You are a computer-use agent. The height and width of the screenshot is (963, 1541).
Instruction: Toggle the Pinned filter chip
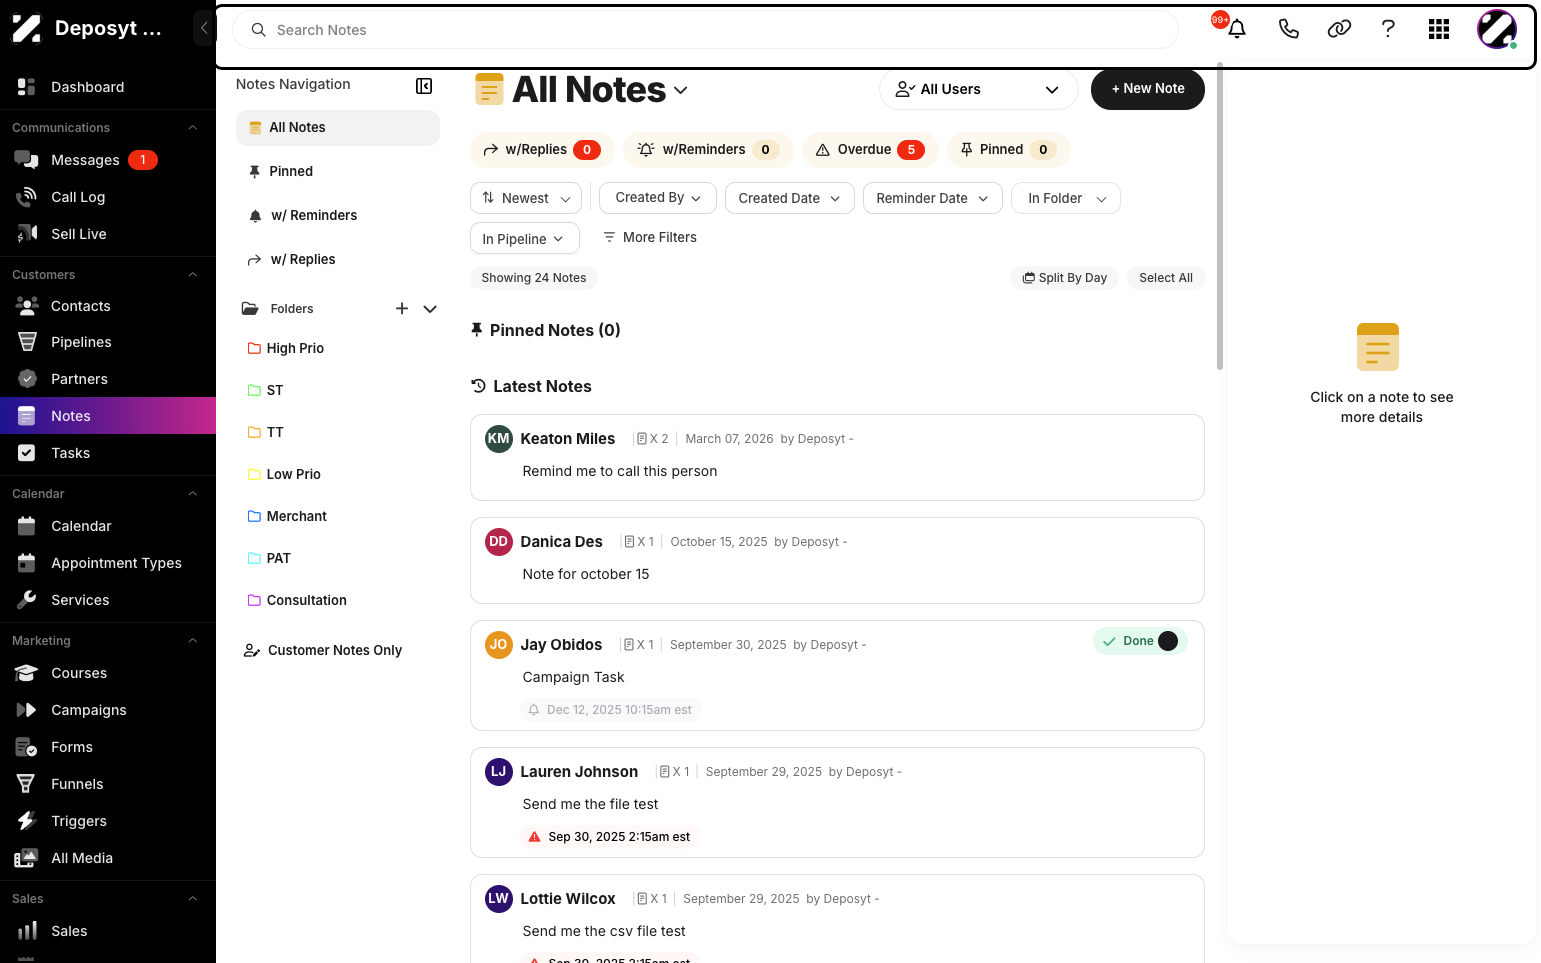point(1009,149)
